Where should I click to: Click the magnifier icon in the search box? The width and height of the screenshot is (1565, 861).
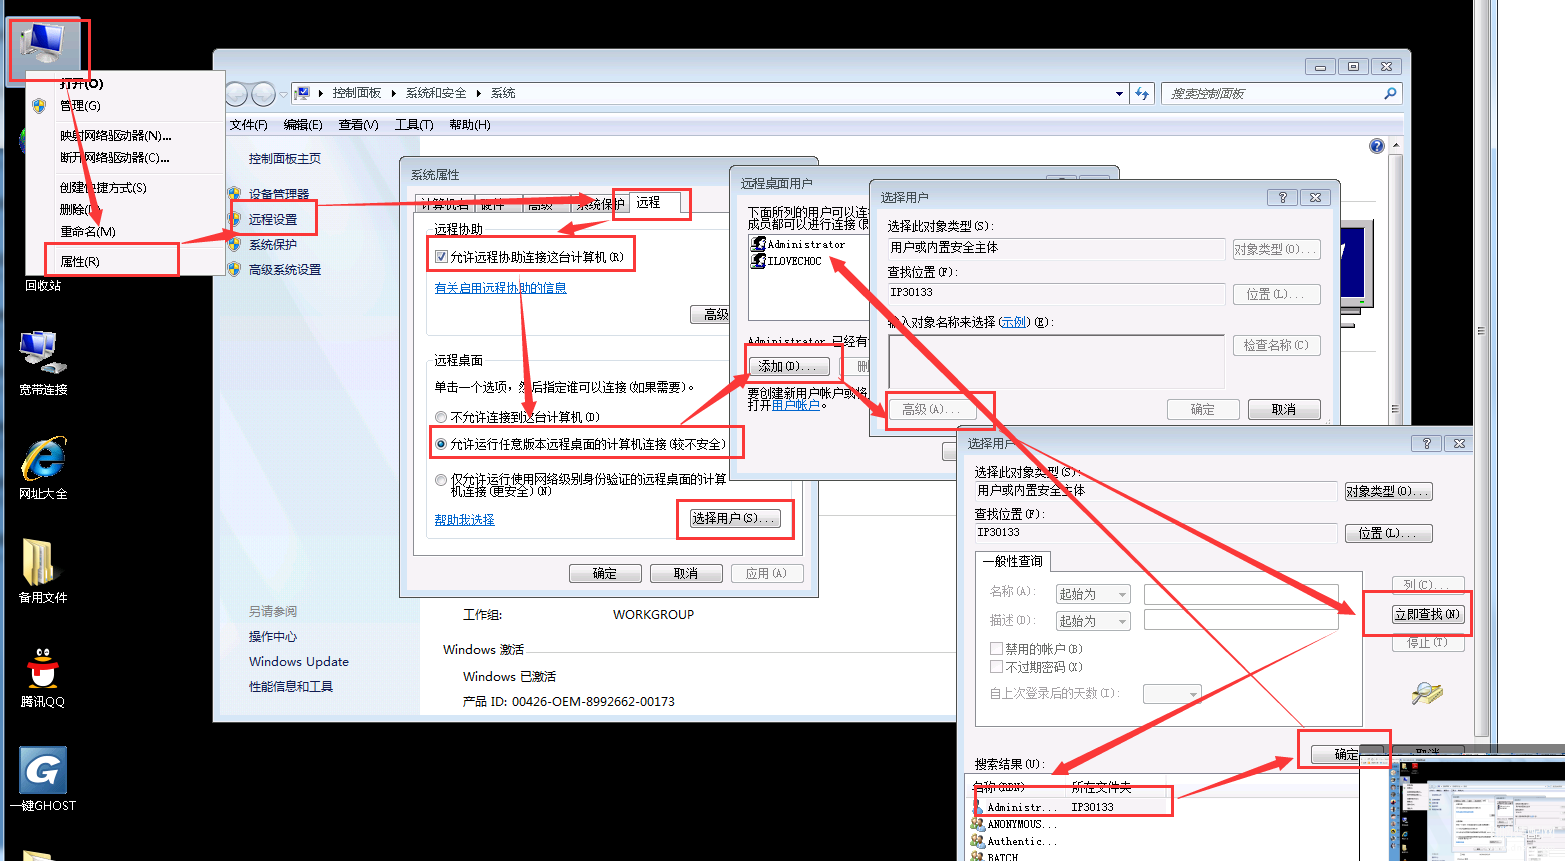pos(1390,93)
